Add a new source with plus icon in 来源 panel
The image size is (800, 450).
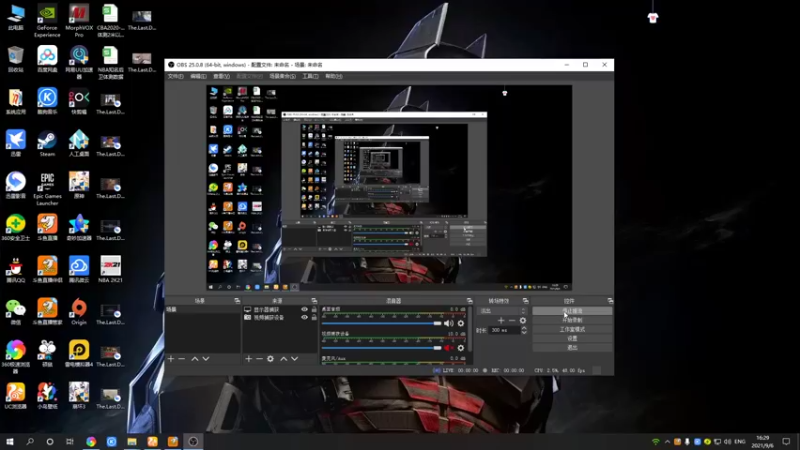click(248, 359)
